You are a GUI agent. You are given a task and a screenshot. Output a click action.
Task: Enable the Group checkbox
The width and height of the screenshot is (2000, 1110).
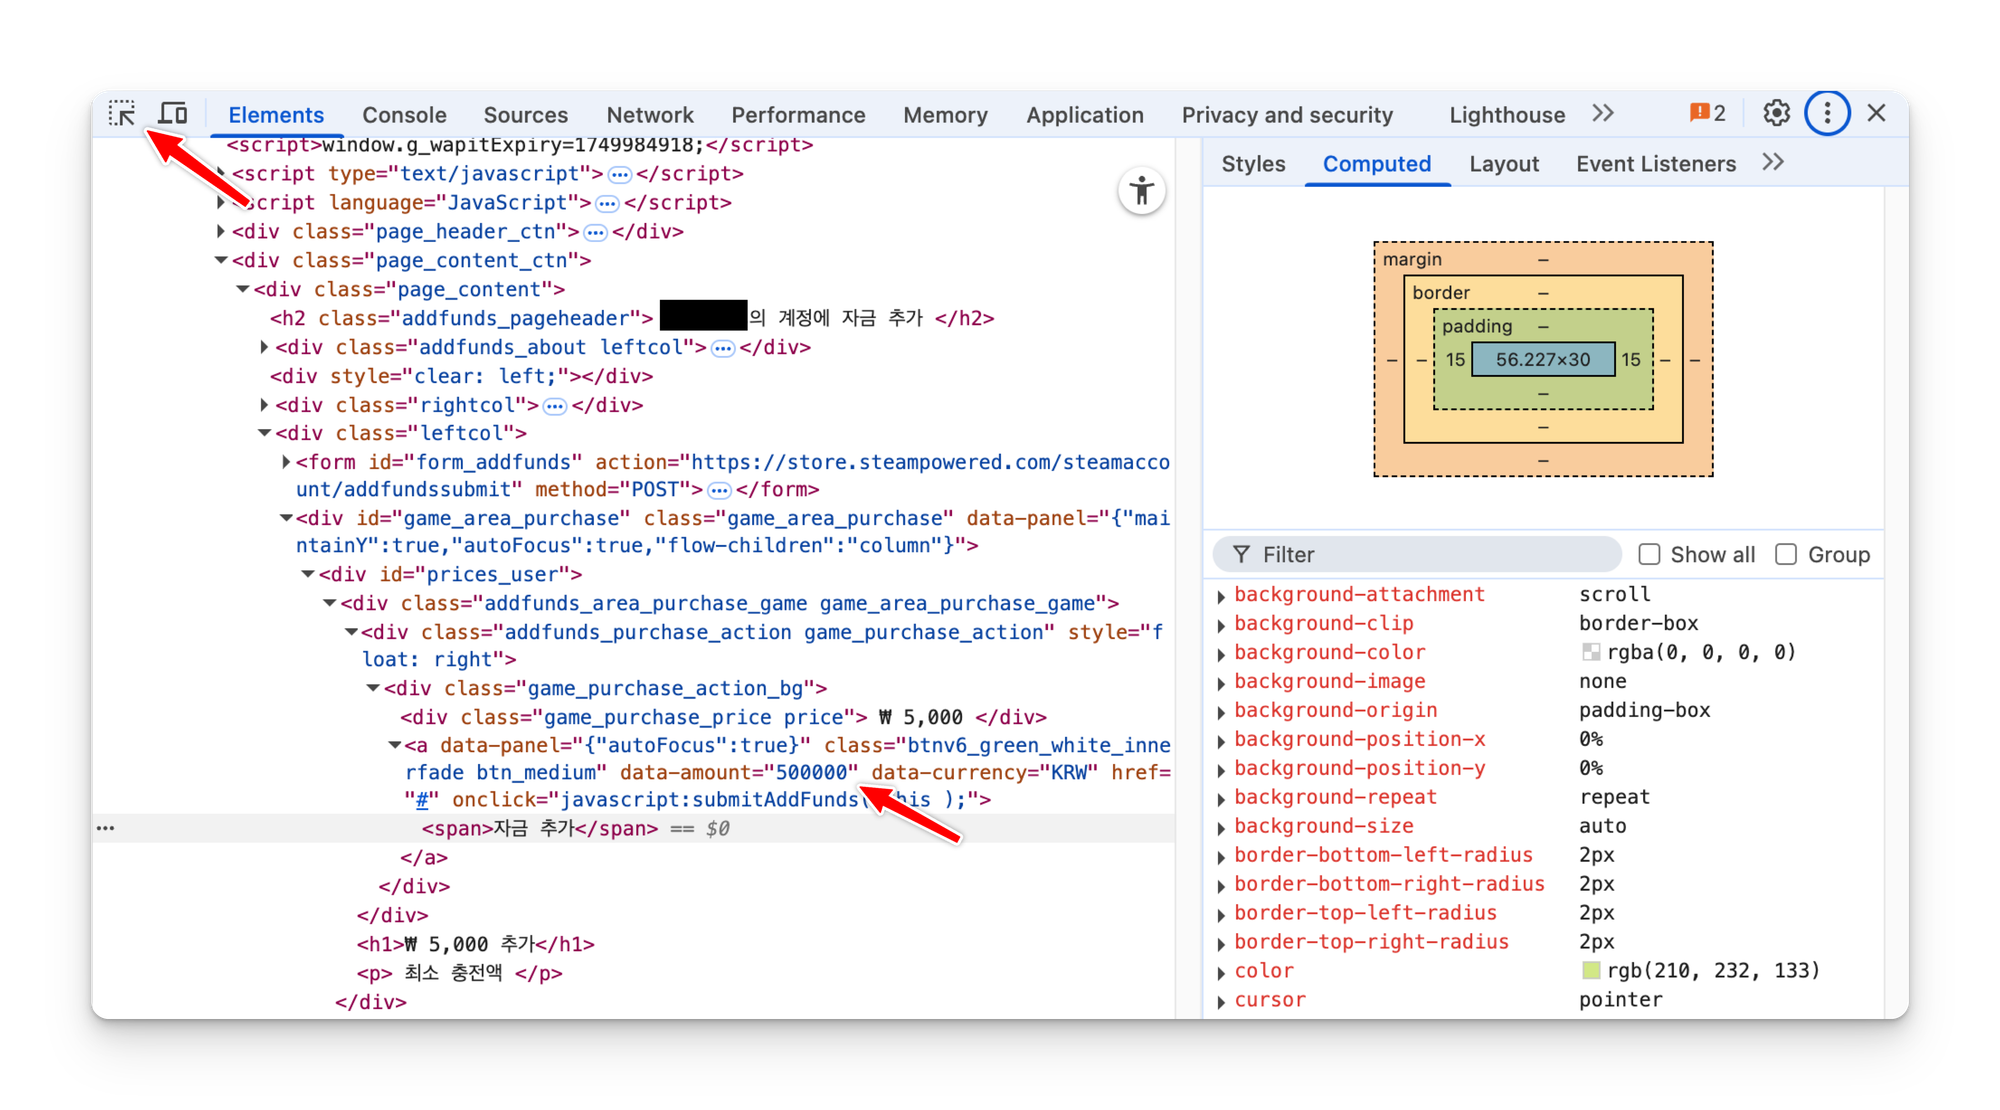[1786, 555]
